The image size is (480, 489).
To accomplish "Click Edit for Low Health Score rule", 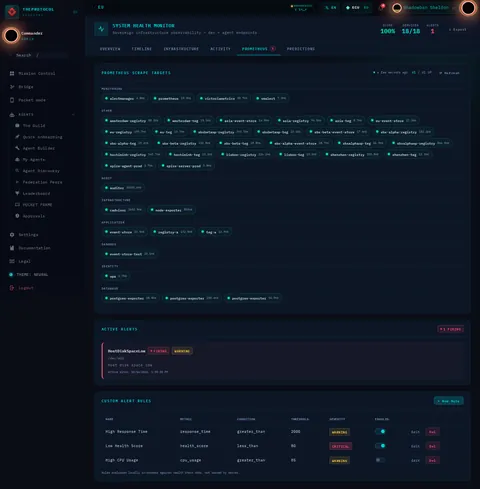I will click(x=415, y=446).
